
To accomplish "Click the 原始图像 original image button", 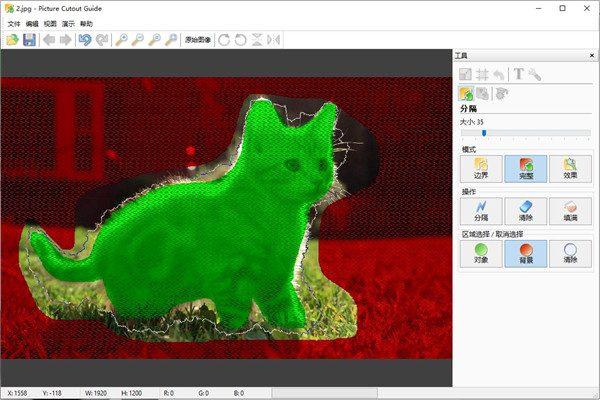I will [198, 40].
